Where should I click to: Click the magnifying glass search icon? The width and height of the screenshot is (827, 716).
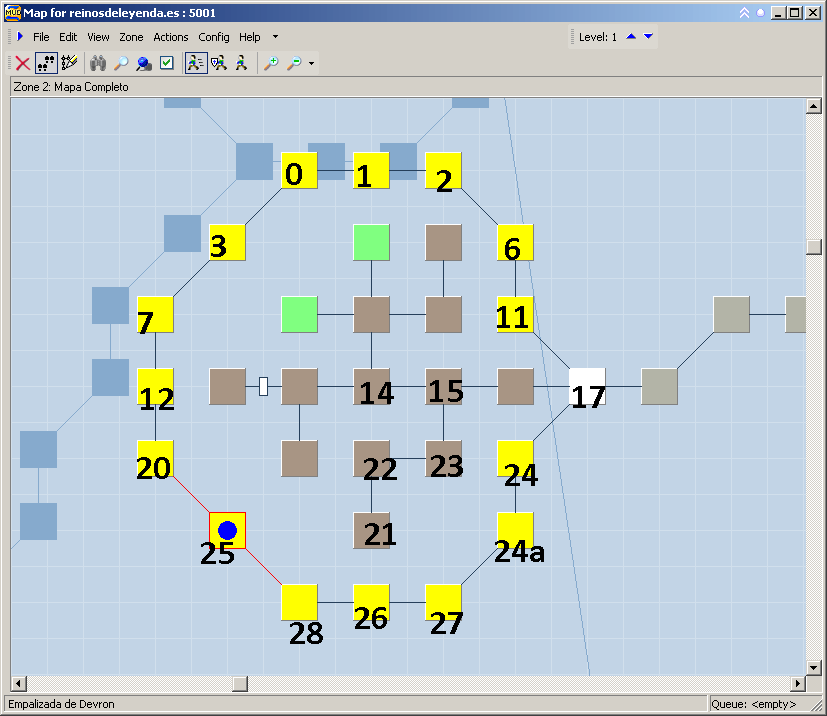click(121, 63)
